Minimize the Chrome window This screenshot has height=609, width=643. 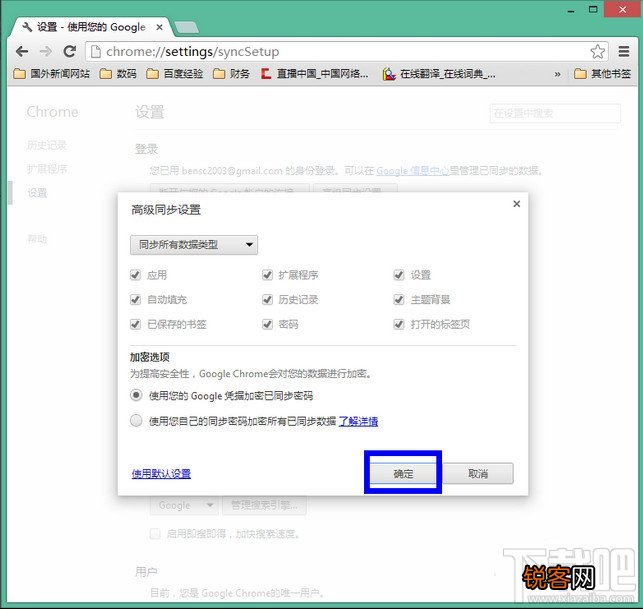point(571,10)
